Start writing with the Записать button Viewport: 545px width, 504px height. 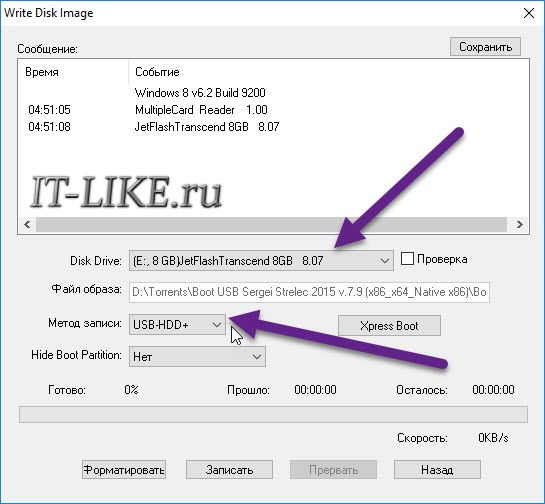(229, 470)
